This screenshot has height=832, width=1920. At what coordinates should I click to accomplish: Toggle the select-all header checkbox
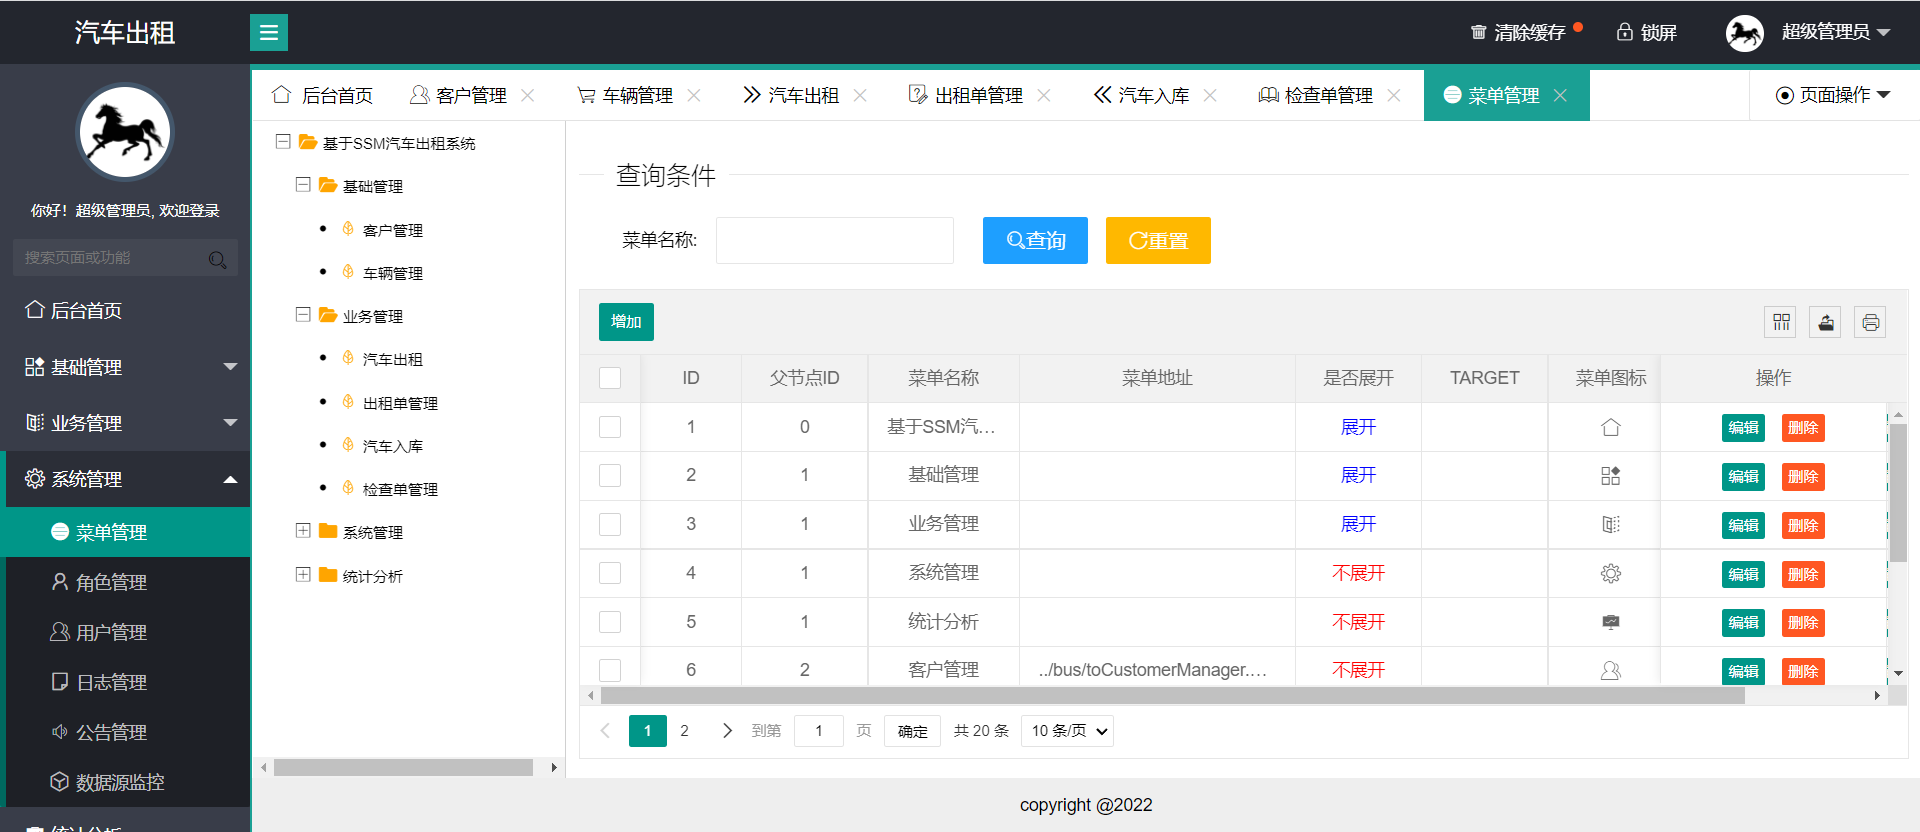point(610,378)
